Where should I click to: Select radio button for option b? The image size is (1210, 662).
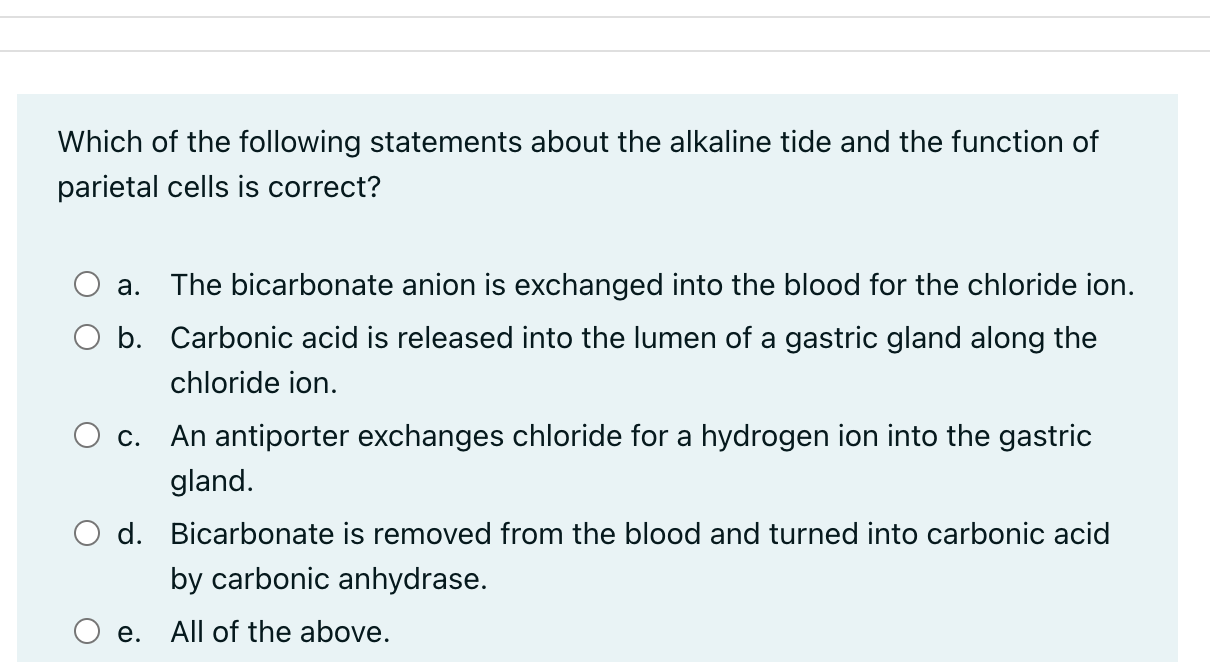click(x=90, y=338)
